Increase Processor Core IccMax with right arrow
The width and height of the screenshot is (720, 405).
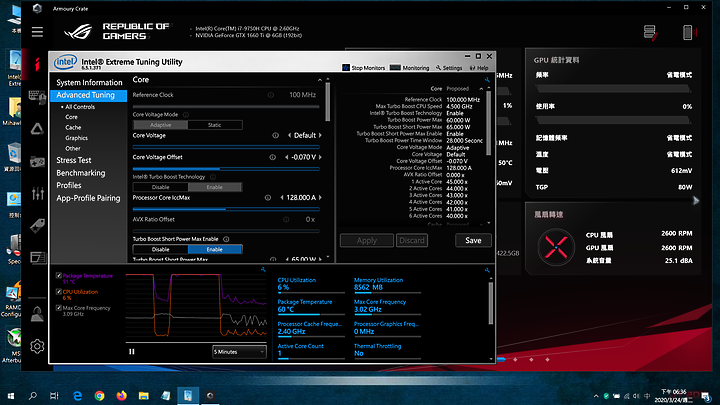[320, 197]
